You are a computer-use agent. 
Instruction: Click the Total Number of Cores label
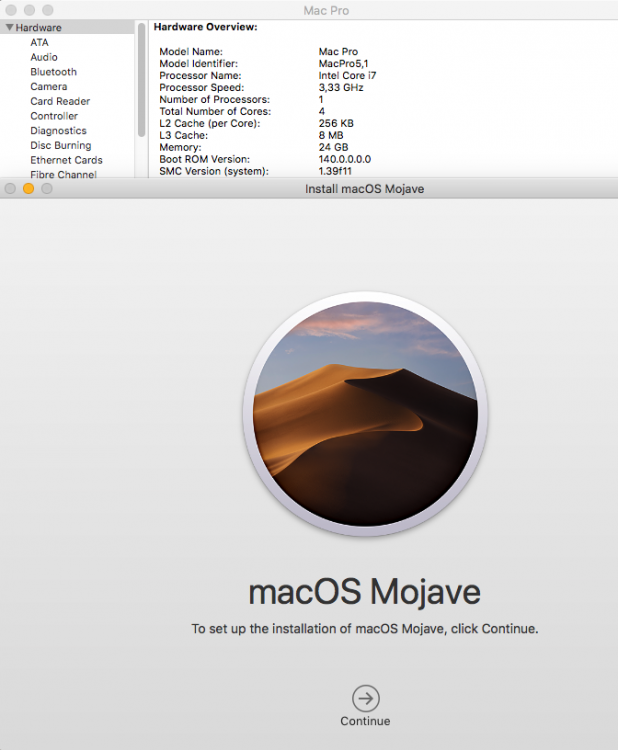click(215, 111)
